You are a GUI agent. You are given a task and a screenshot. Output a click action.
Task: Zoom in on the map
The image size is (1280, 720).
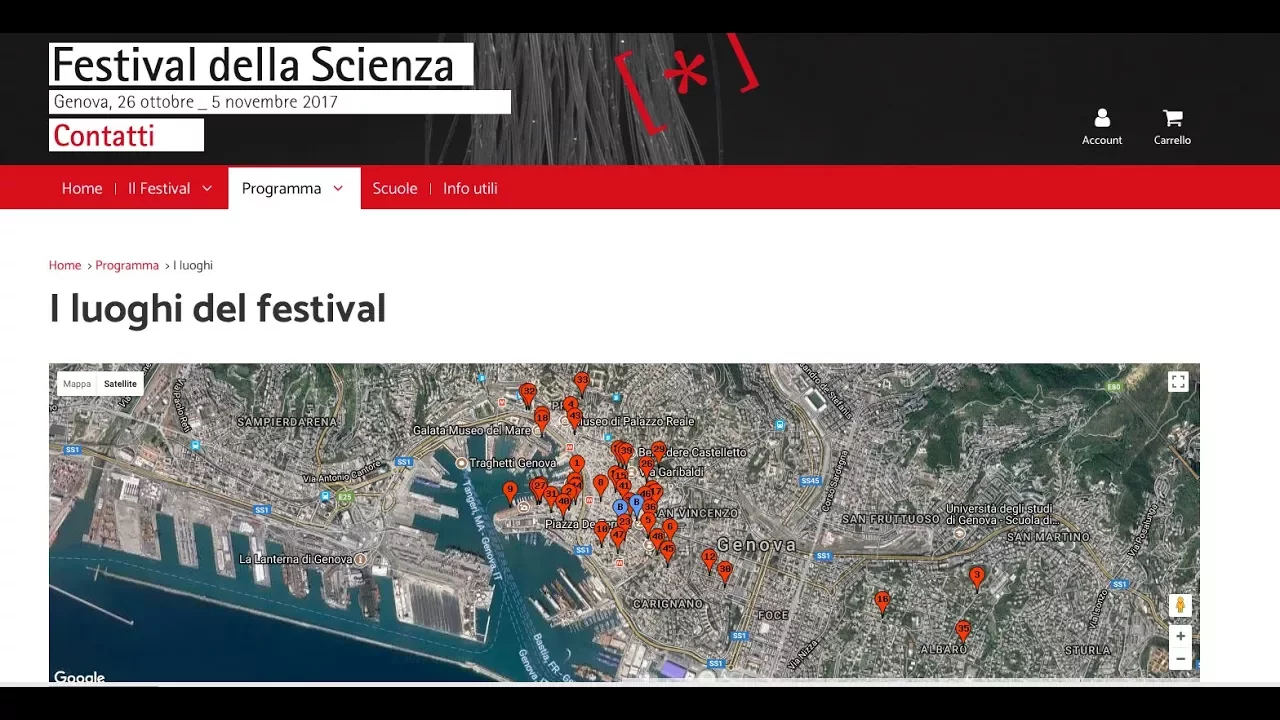pos(1180,636)
